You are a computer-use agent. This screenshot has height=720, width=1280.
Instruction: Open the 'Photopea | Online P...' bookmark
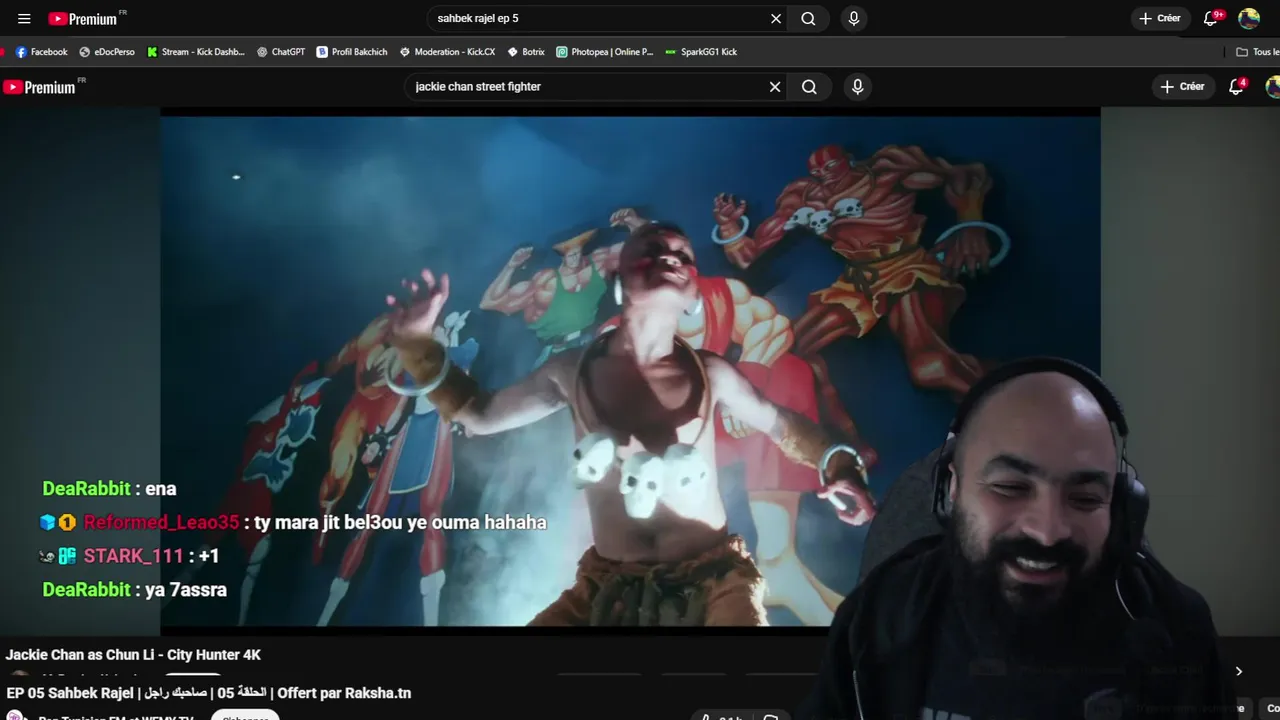point(604,52)
